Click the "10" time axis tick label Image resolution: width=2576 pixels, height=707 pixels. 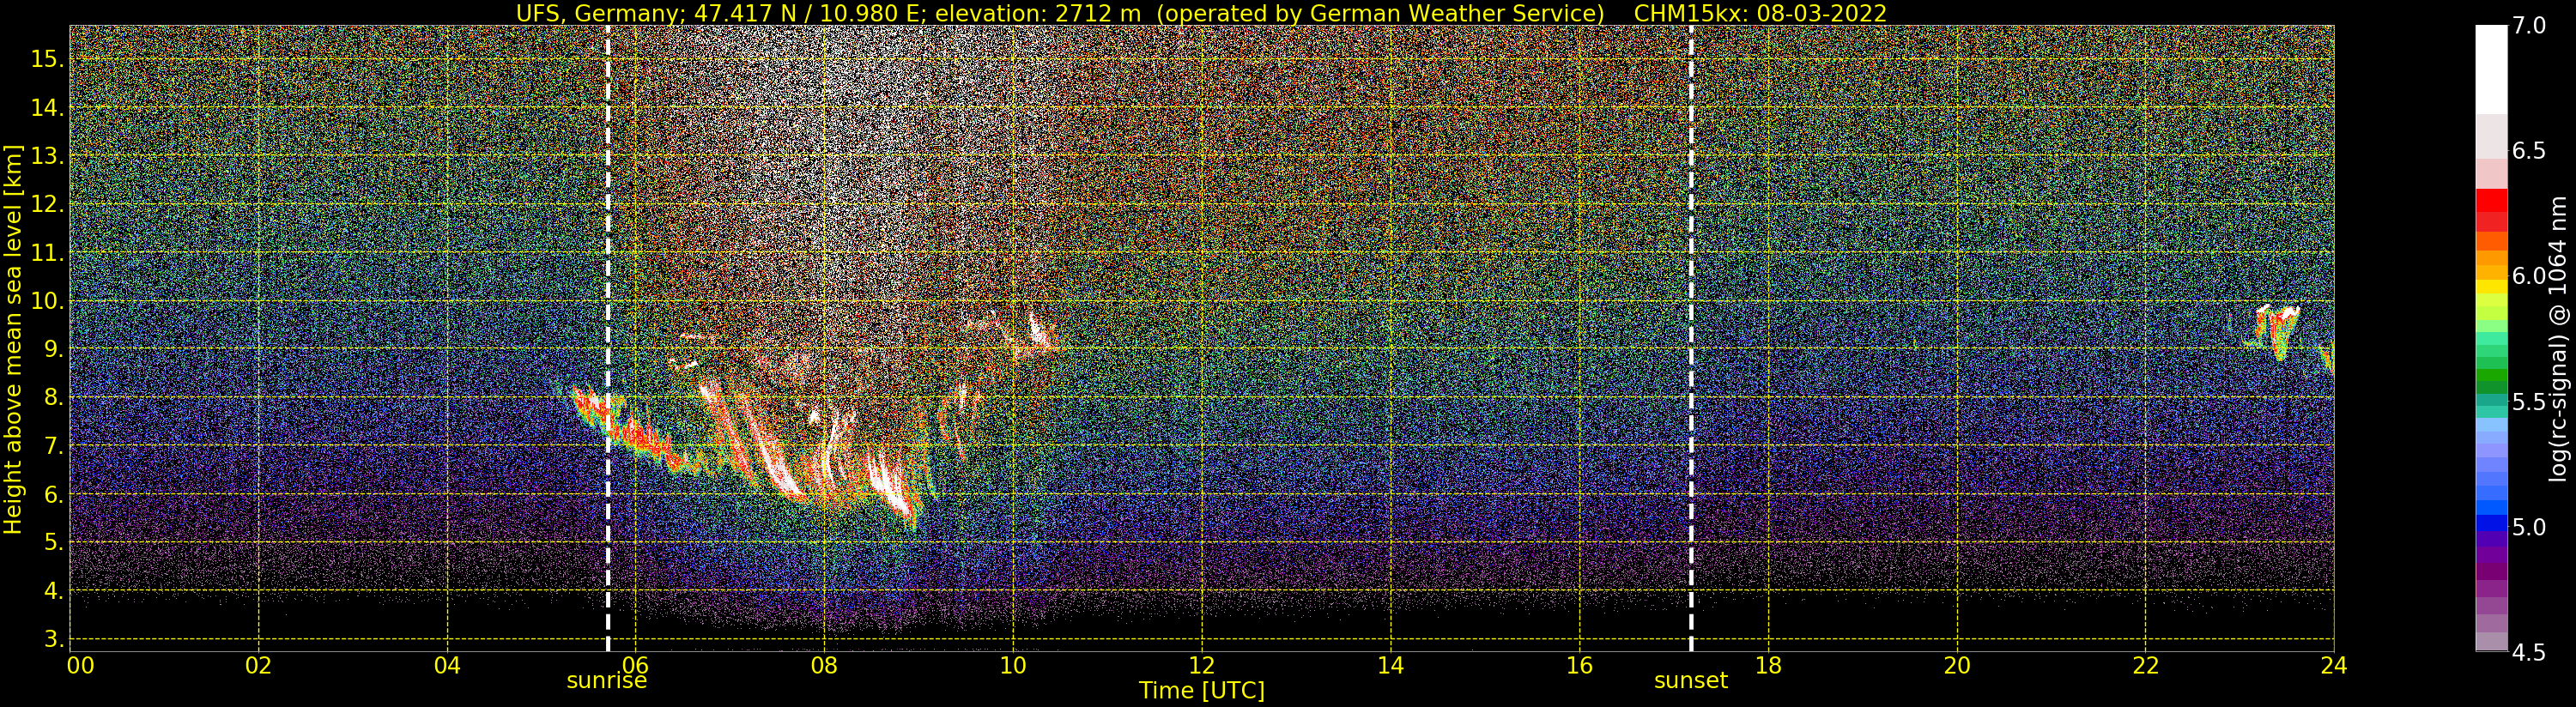coord(1013,666)
